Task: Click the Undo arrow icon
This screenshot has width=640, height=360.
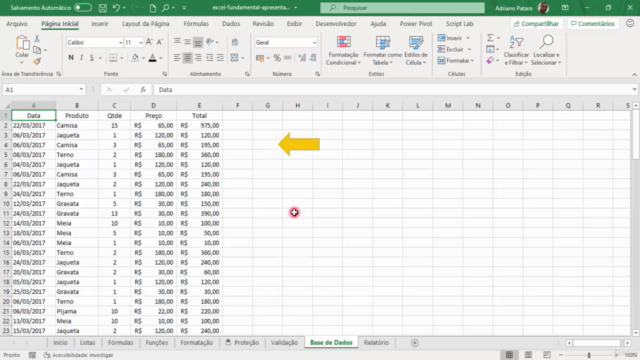Action: pos(116,8)
